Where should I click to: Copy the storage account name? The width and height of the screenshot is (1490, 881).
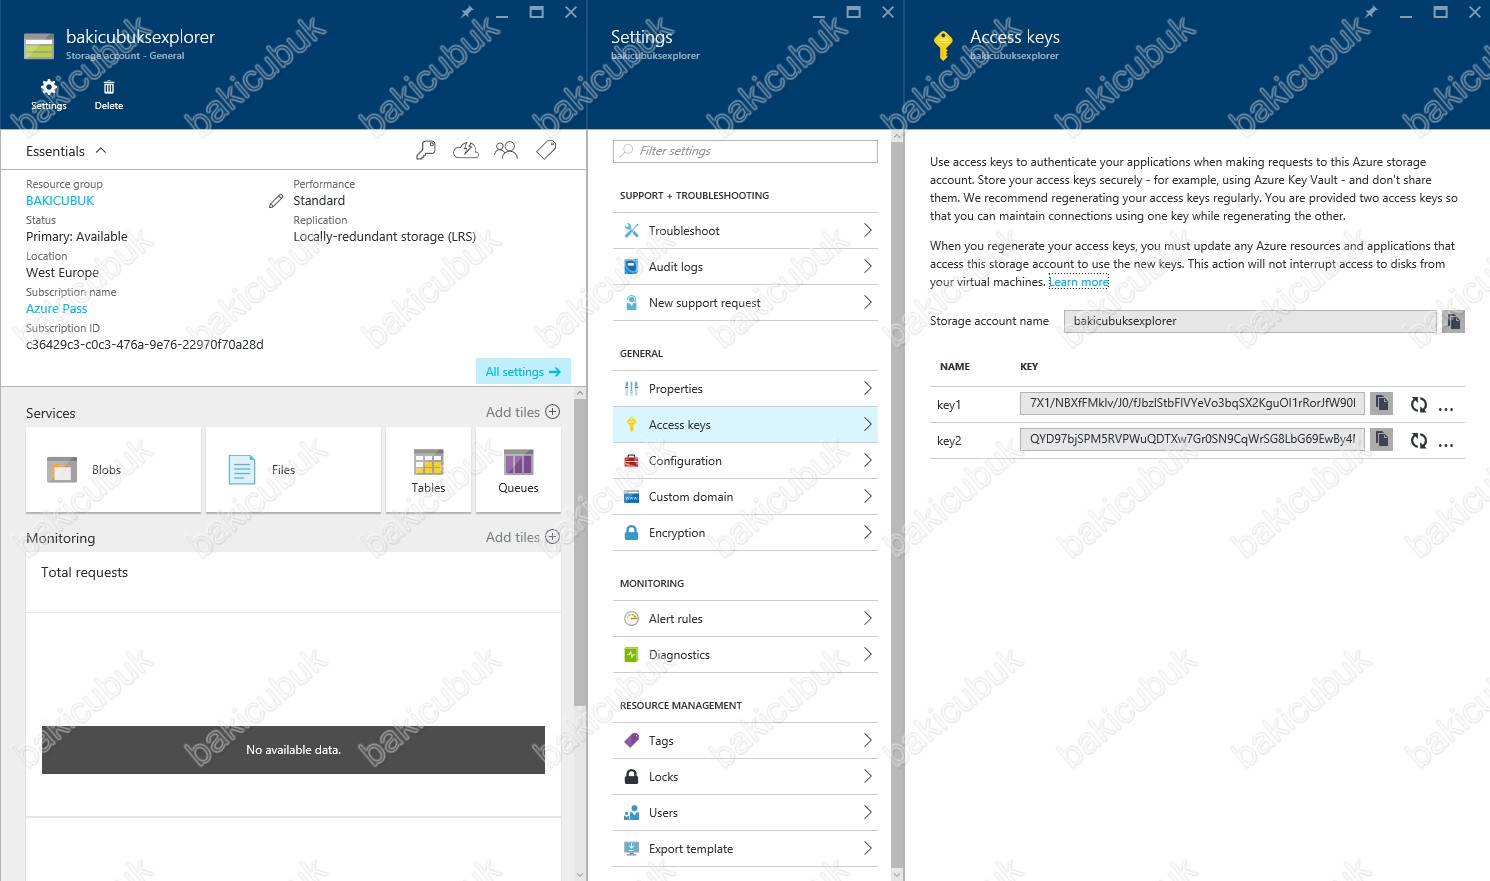pos(1453,321)
